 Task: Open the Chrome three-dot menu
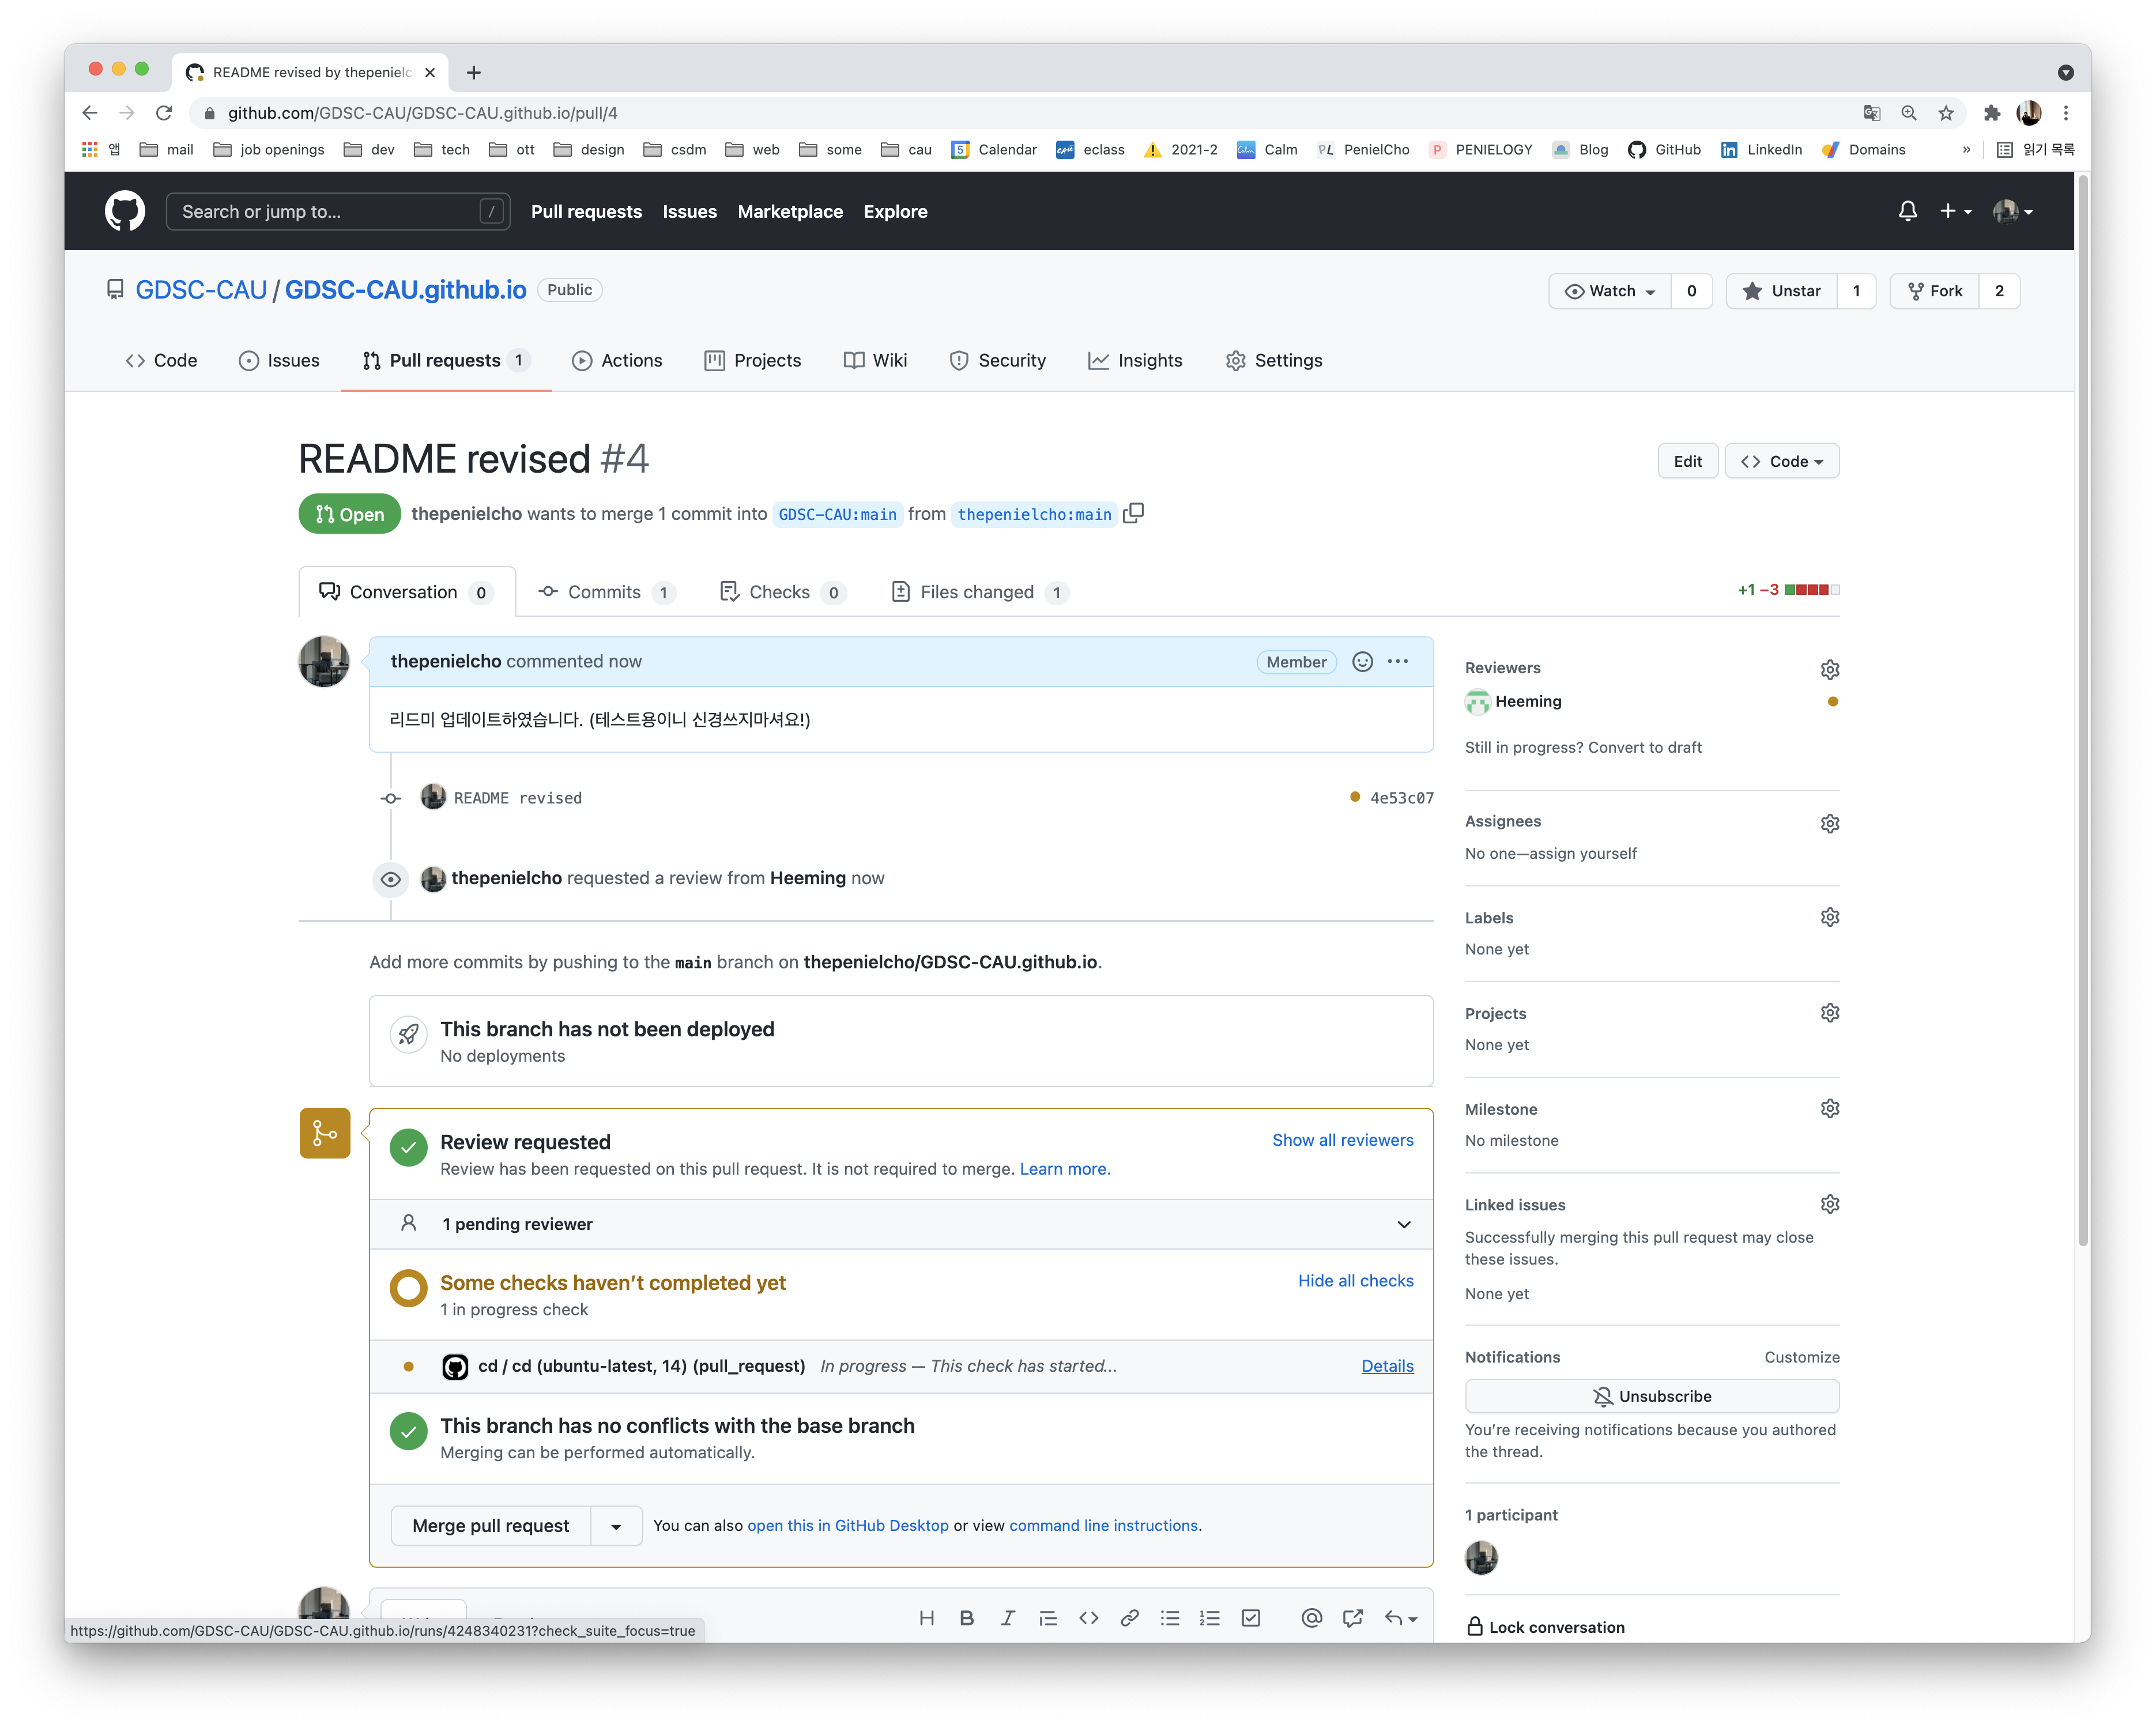[2066, 113]
